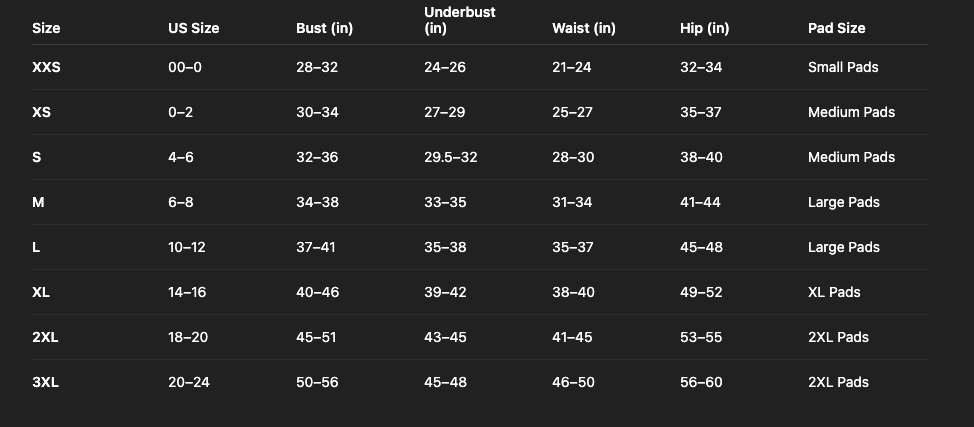Click the 37–41 bust measurement
974x427 pixels.
[316, 247]
